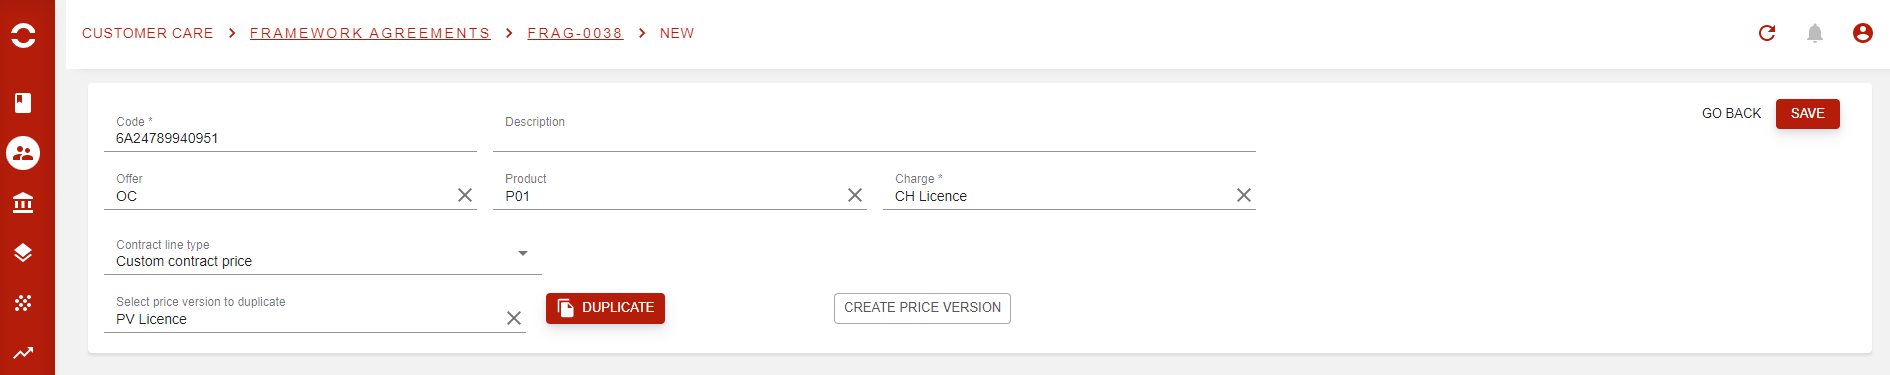The width and height of the screenshot is (1890, 375).
Task: Select the Customer Care people icon
Action: click(23, 153)
